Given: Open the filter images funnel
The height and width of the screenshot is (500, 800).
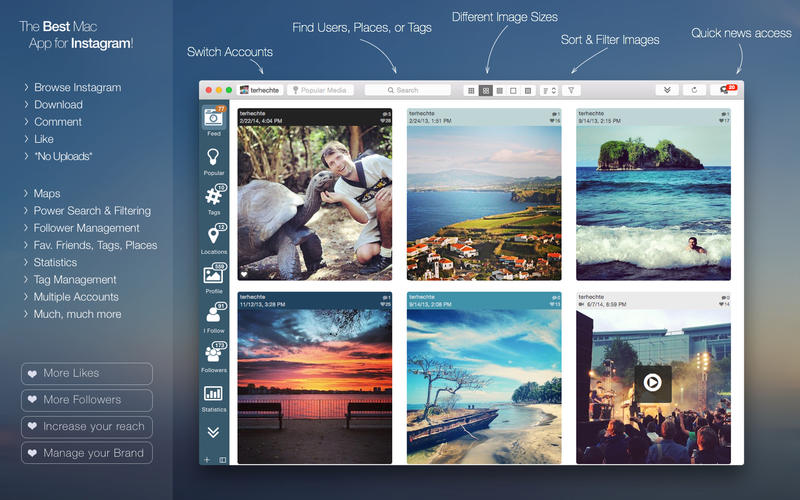Looking at the screenshot, I should (571, 90).
